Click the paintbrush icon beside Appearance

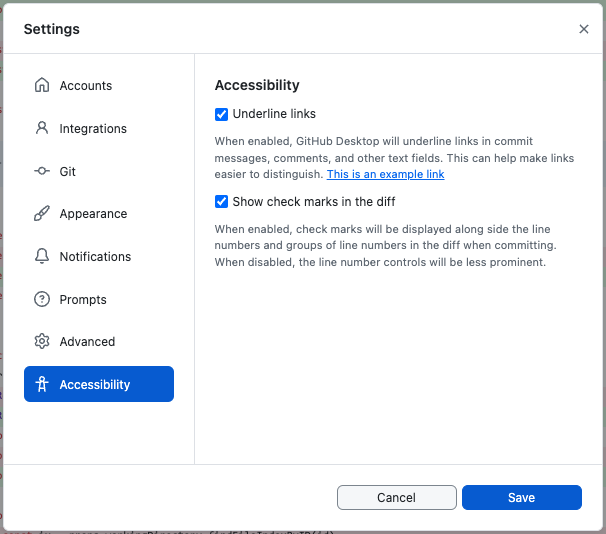[42, 214]
